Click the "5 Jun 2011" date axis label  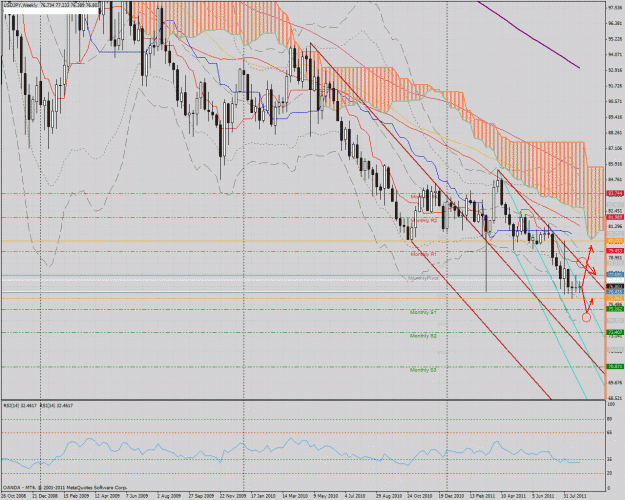(x=544, y=496)
